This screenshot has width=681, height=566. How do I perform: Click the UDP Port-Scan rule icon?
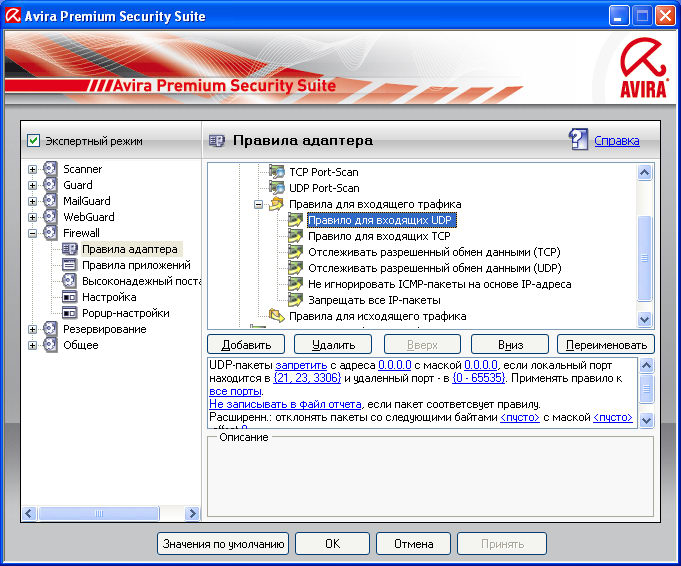pyautogui.click(x=277, y=188)
